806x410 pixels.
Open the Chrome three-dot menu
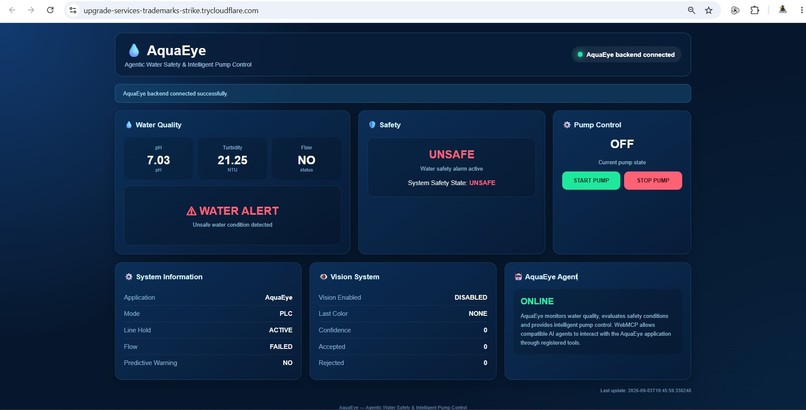tap(802, 10)
